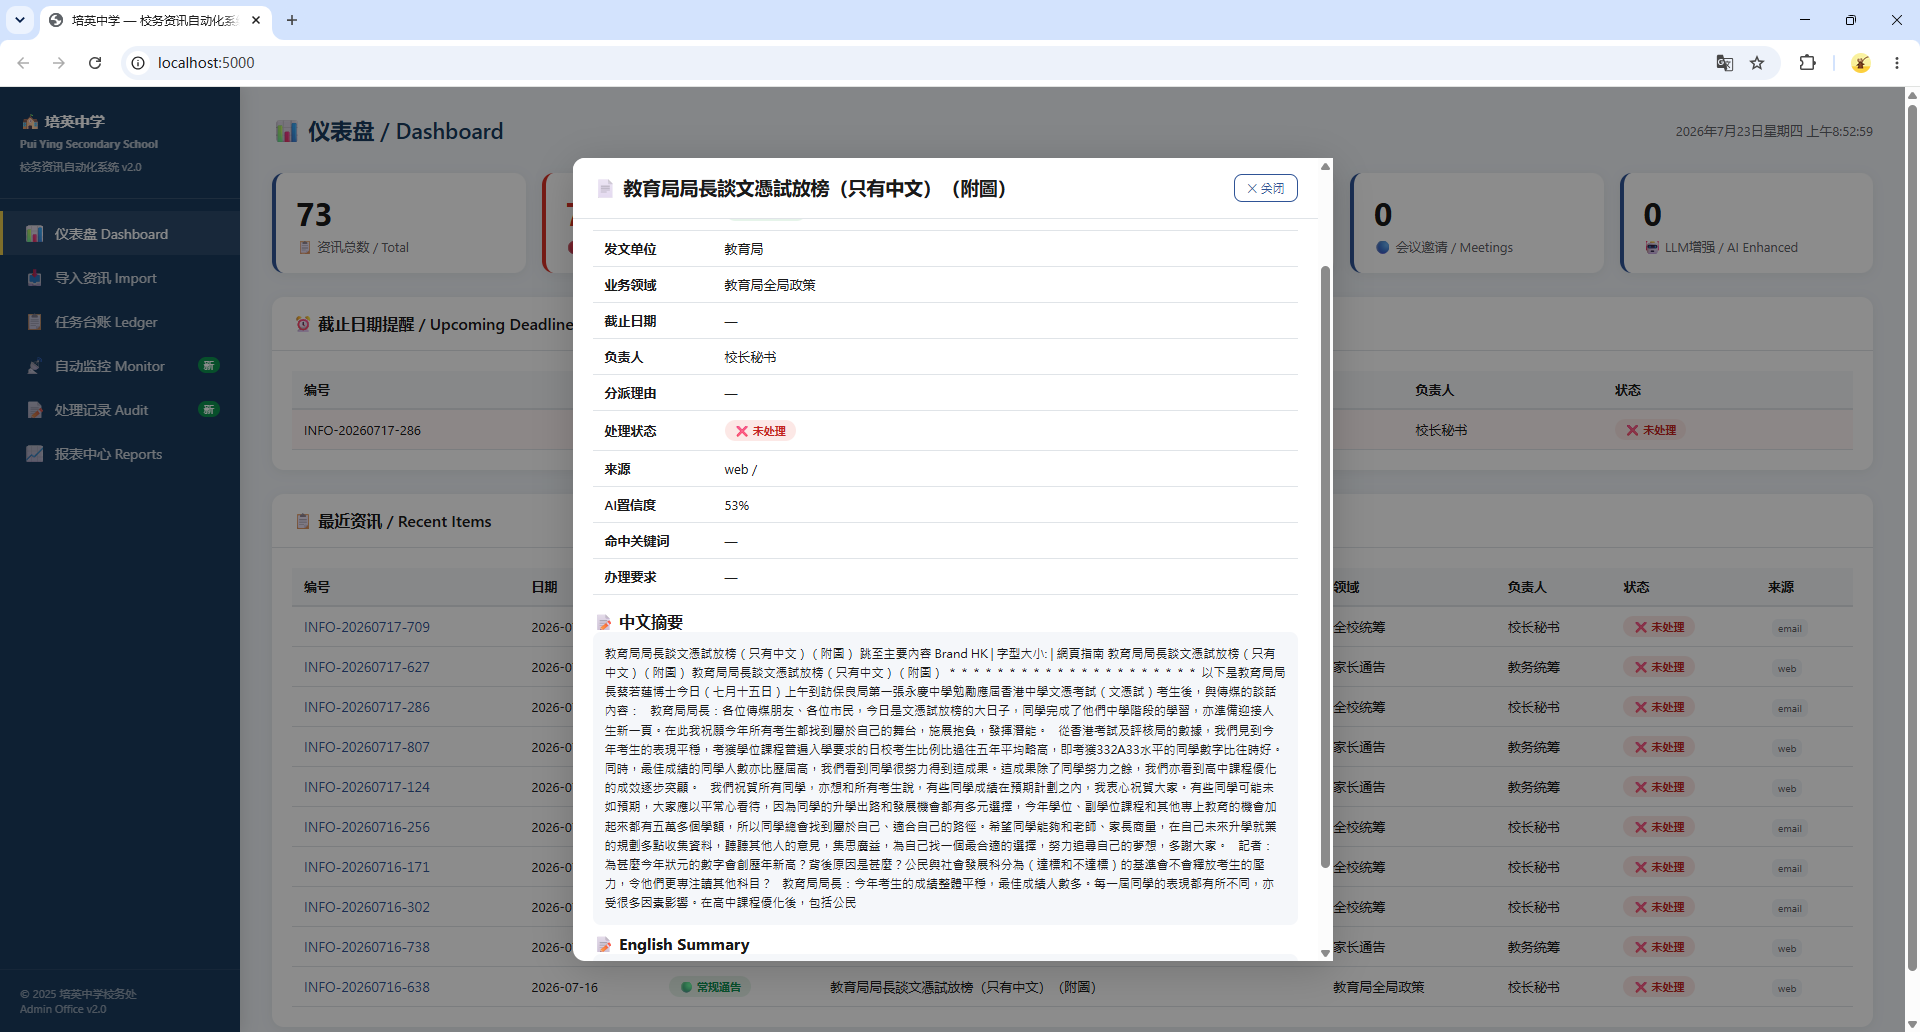The image size is (1920, 1032).
Task: Click the Dashboard sidebar chart icon
Action: [35, 234]
